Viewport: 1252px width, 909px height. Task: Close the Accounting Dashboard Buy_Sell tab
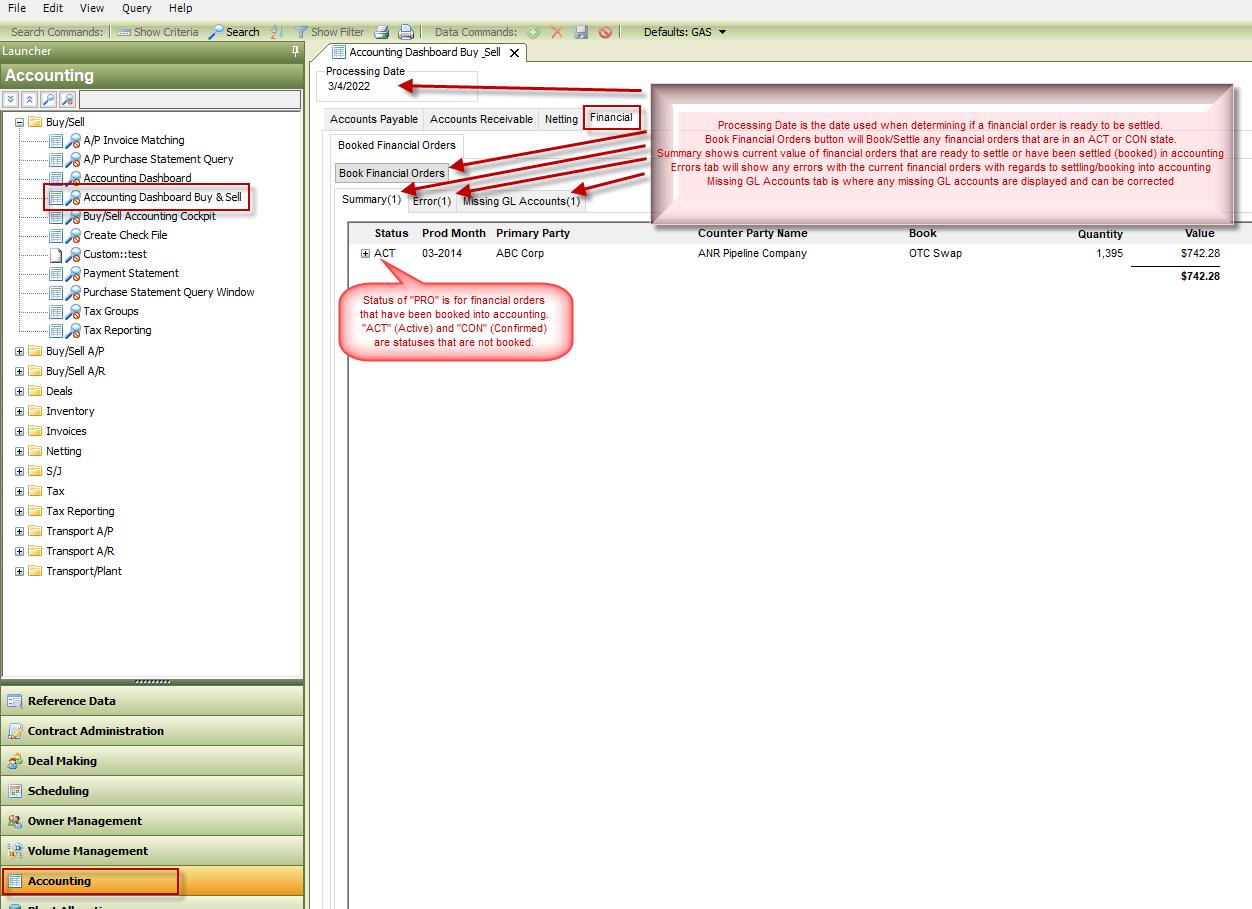tap(514, 53)
